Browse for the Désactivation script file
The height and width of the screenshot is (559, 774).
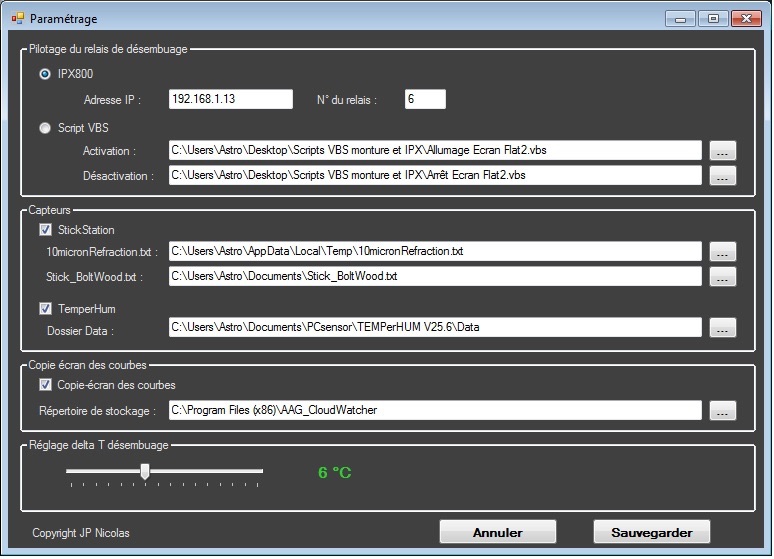click(723, 175)
